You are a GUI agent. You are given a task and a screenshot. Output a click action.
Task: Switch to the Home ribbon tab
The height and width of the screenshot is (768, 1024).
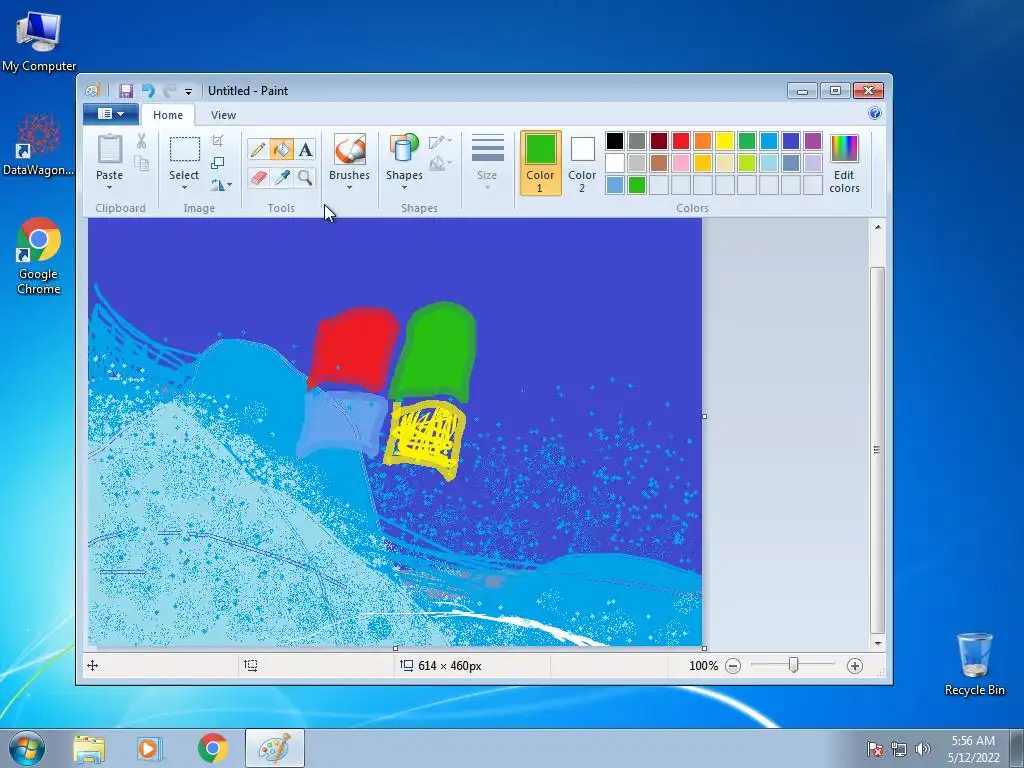pos(168,115)
